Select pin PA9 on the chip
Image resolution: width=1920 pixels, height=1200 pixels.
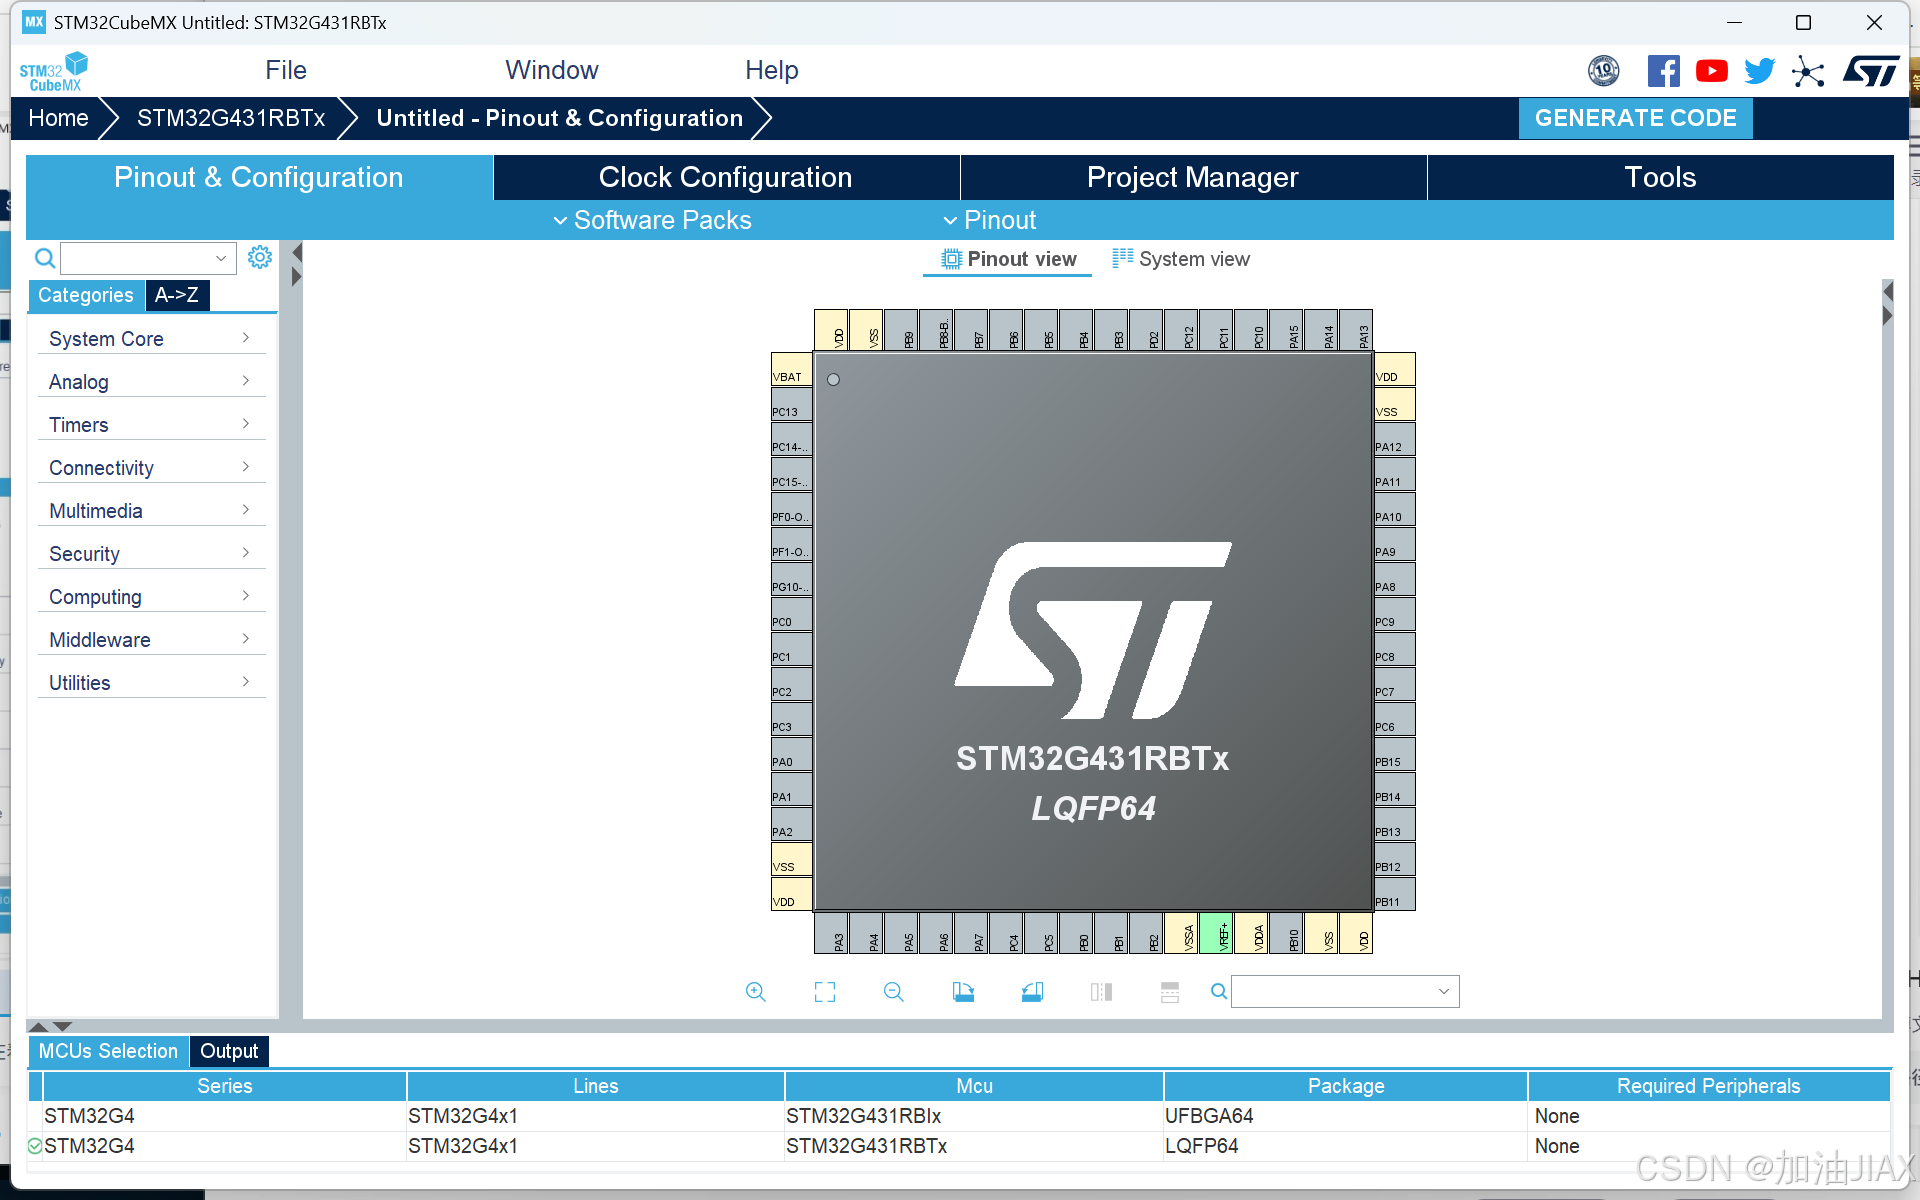pyautogui.click(x=1395, y=544)
